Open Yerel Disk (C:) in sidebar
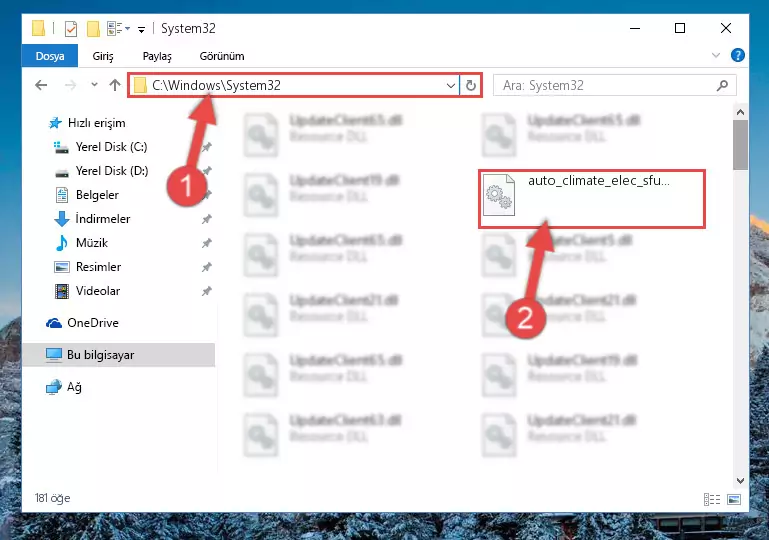769x540 pixels. [x=100, y=147]
